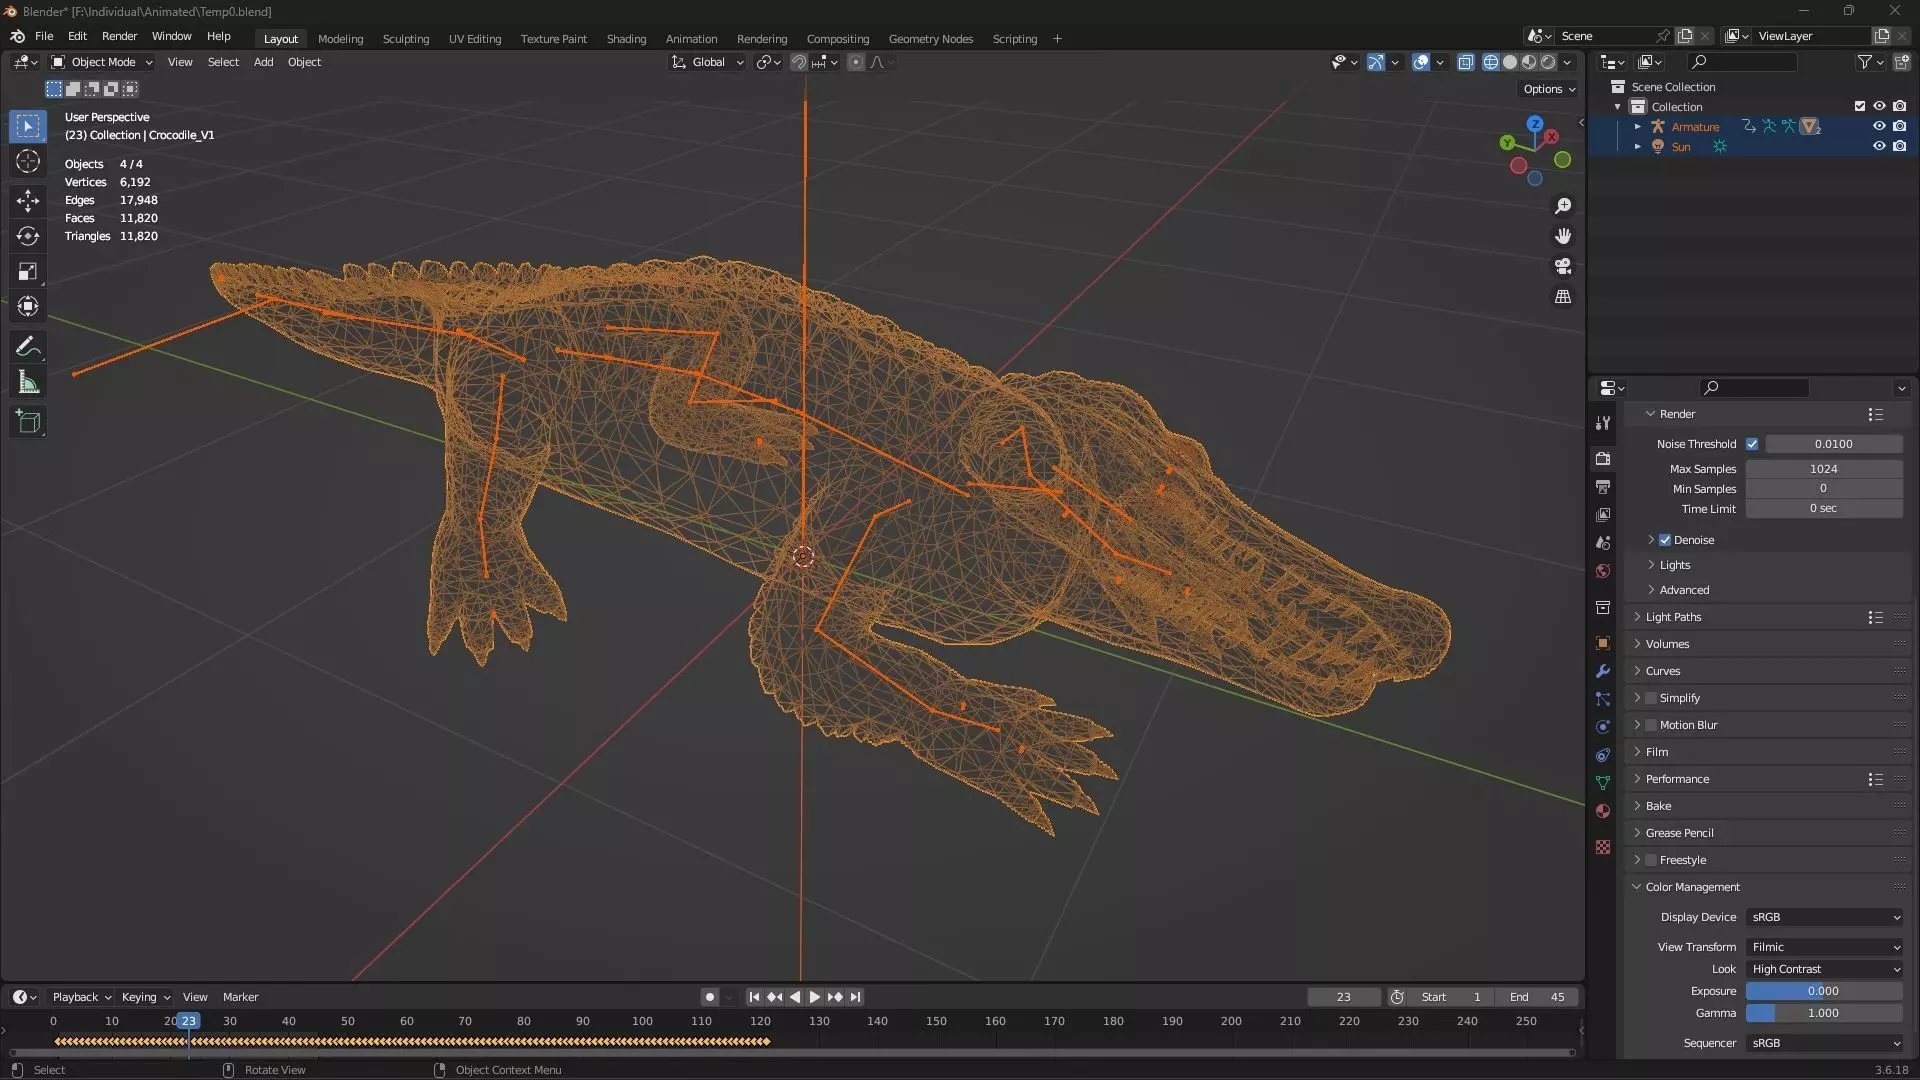Open the File menu
Image resolution: width=1920 pixels, height=1080 pixels.
44,36
